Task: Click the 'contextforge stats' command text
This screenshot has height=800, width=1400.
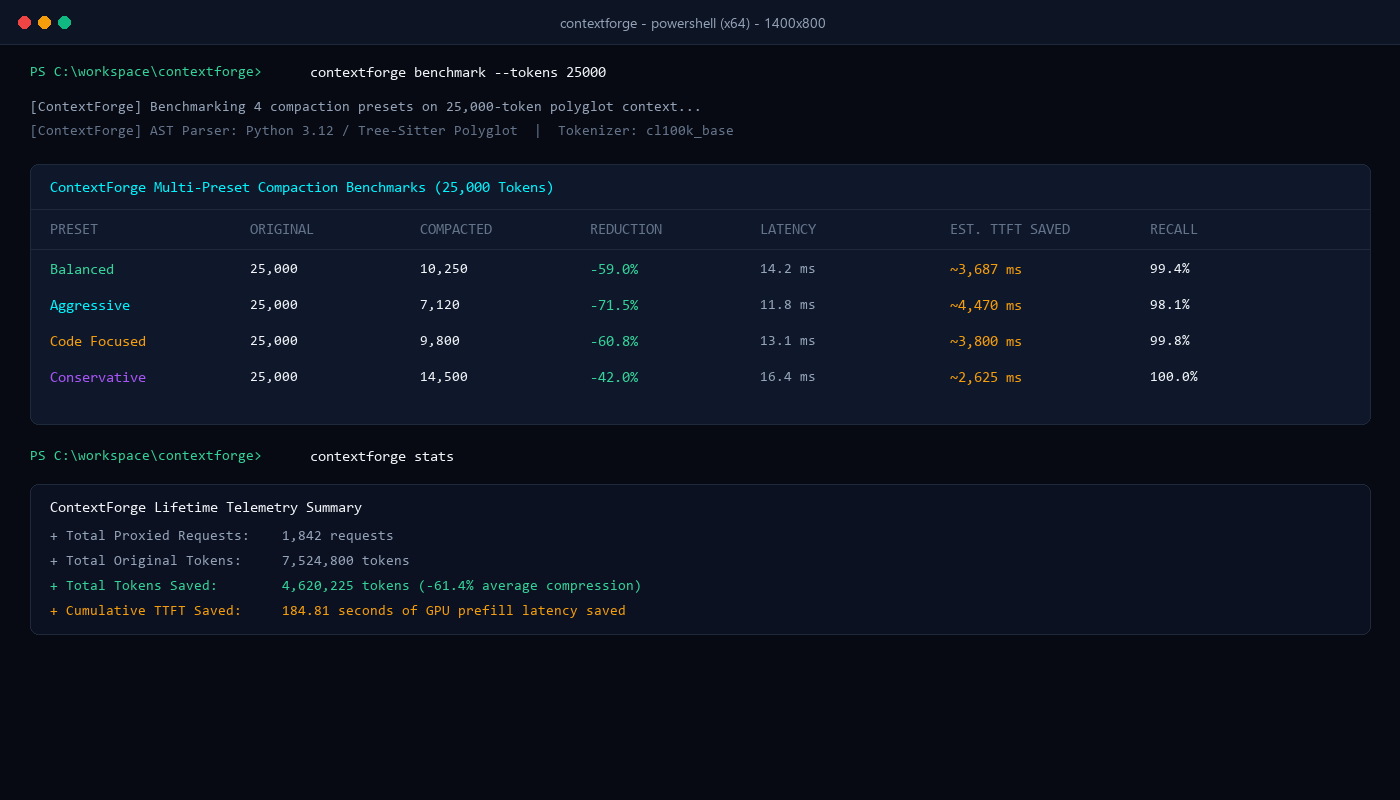Action: pyautogui.click(x=382, y=456)
